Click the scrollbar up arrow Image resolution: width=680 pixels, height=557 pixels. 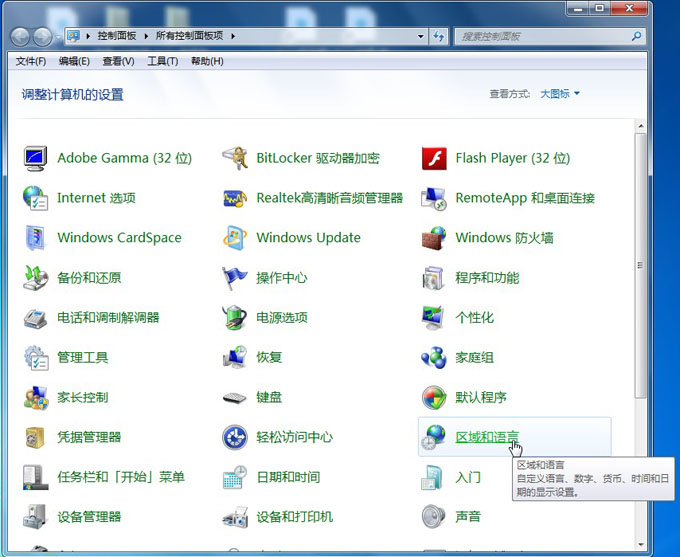tap(641, 126)
